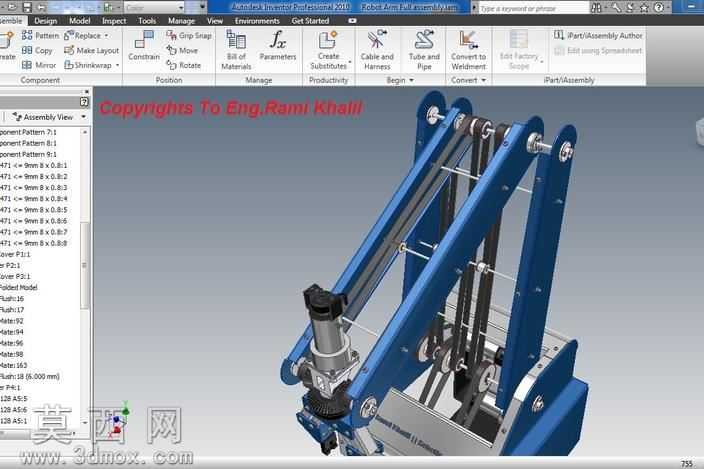The height and width of the screenshot is (469, 704).
Task: Expand the Assembly View dropdown
Action: coord(84,117)
